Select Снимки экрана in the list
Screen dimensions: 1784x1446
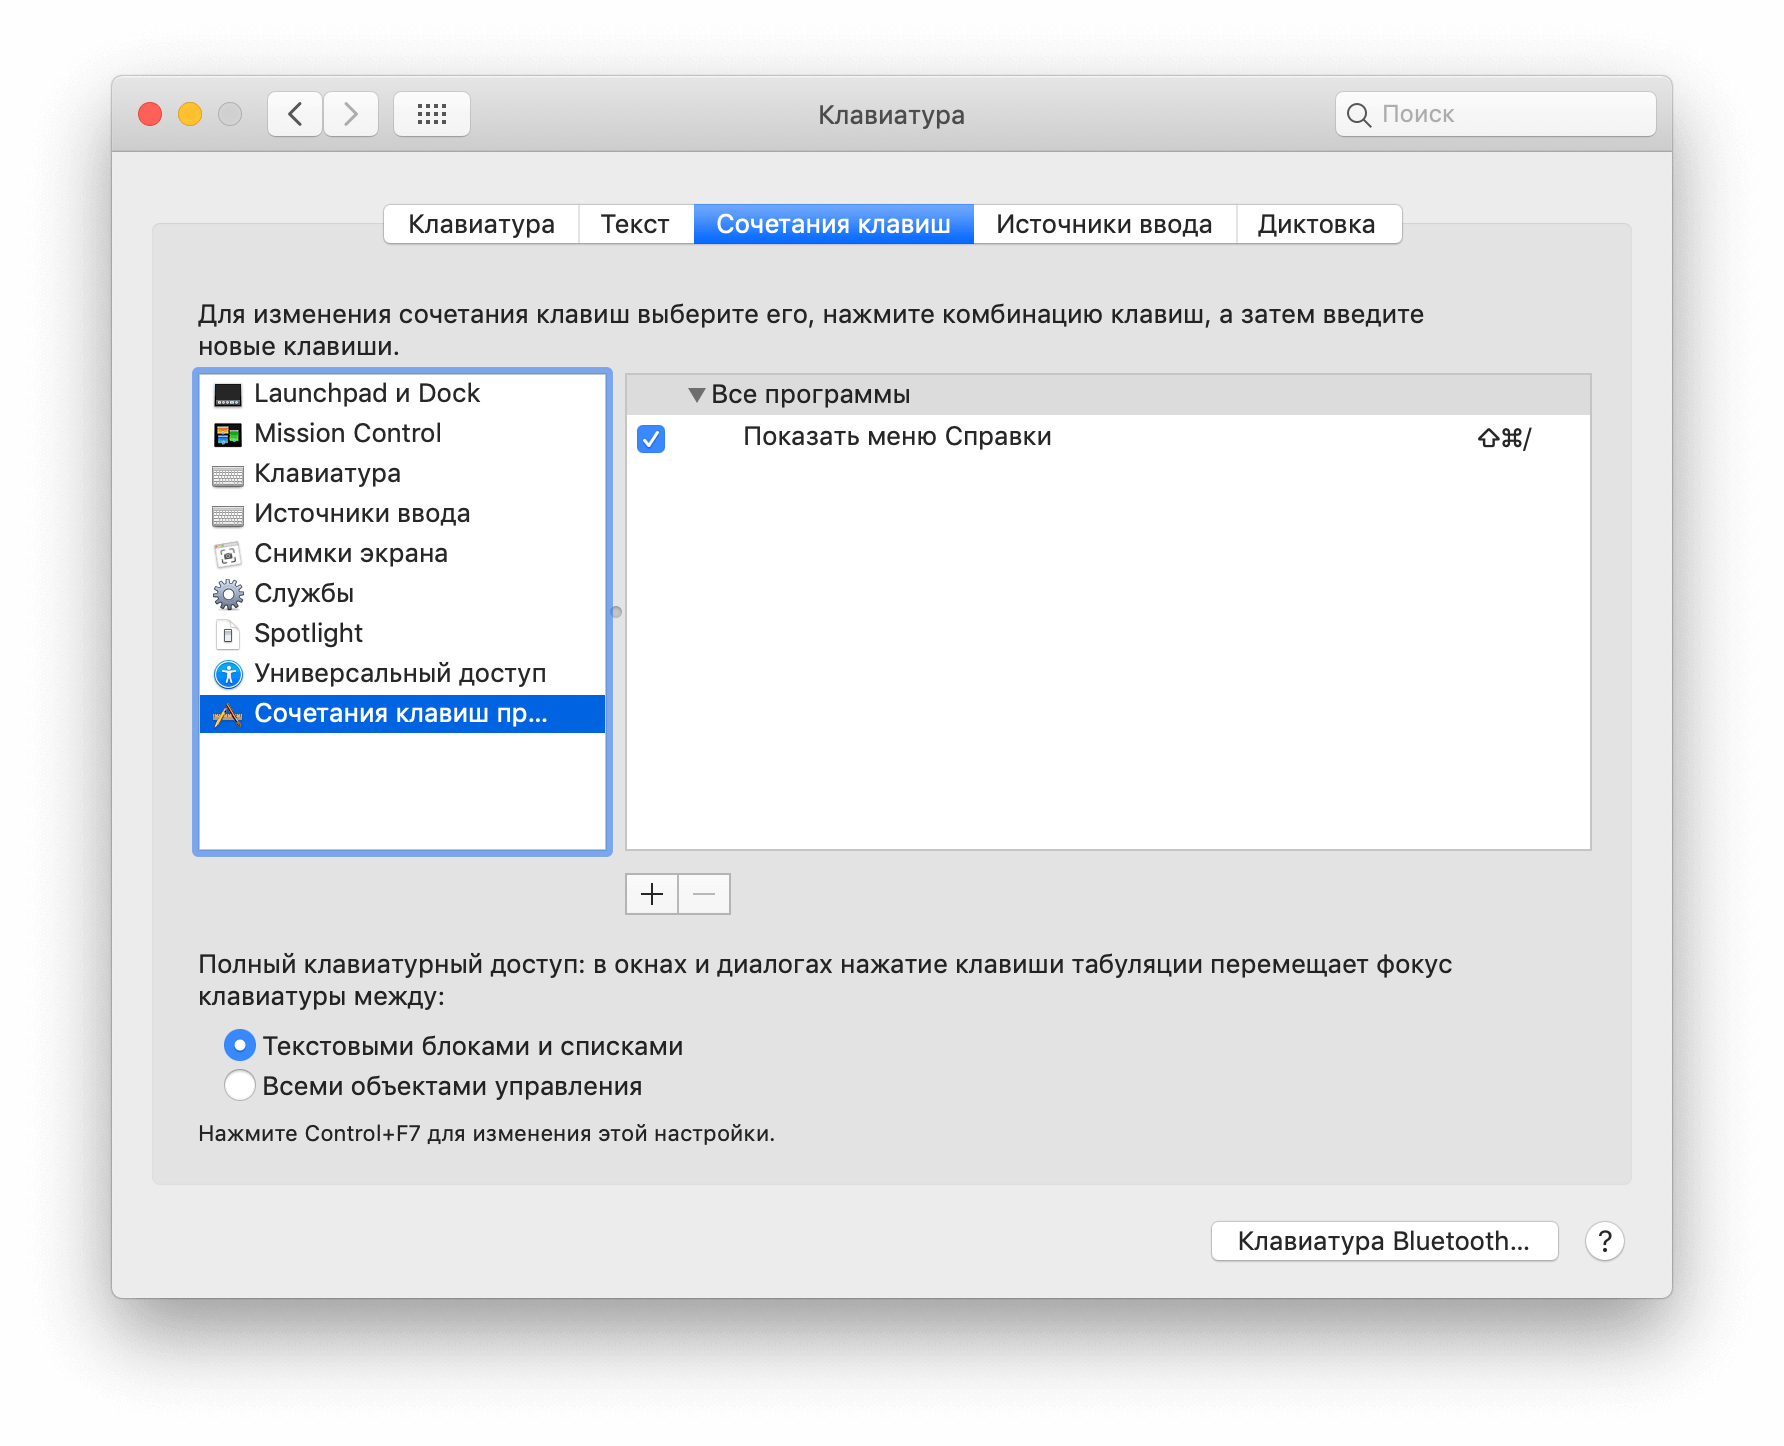(x=402, y=554)
